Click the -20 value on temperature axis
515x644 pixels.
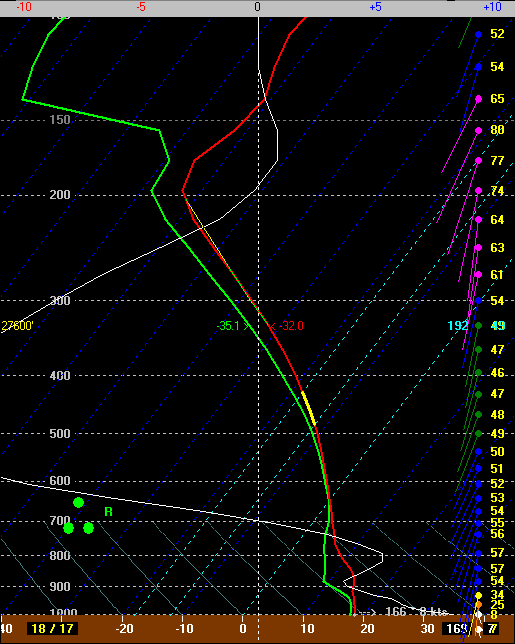pyautogui.click(x=124, y=628)
